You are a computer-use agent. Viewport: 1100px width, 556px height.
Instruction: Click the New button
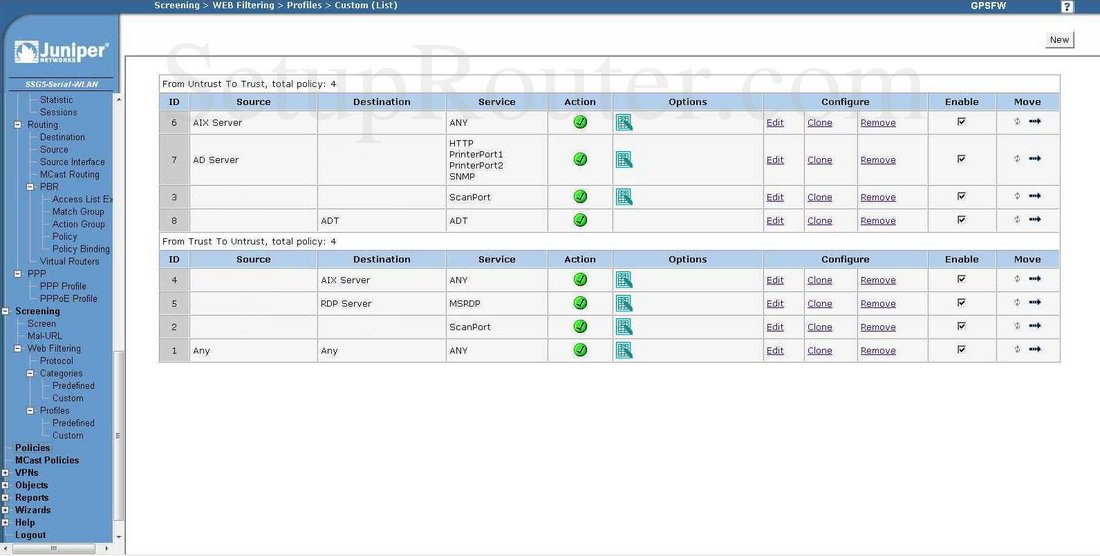pos(1059,40)
